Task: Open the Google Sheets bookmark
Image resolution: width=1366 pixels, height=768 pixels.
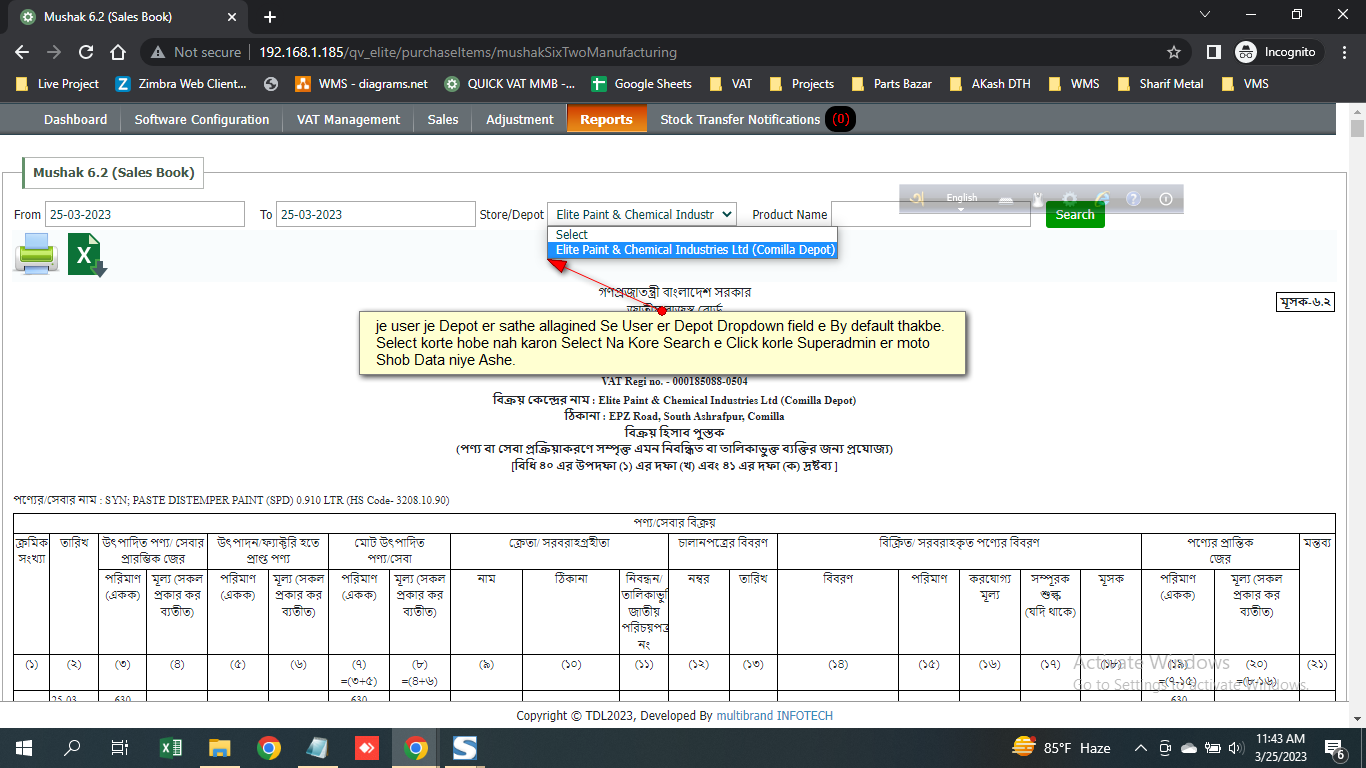Action: (641, 84)
